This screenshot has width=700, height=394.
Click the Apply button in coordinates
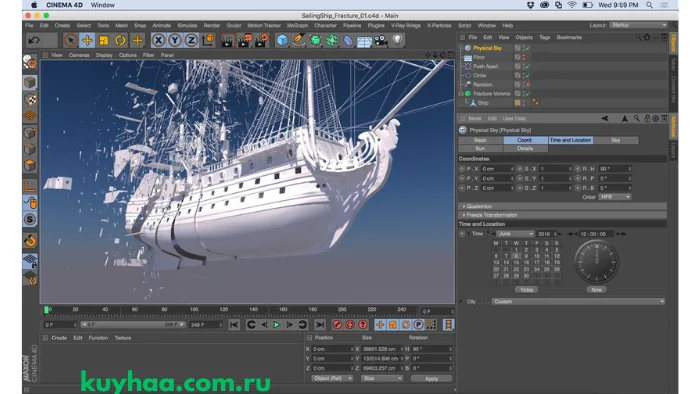[x=431, y=378]
